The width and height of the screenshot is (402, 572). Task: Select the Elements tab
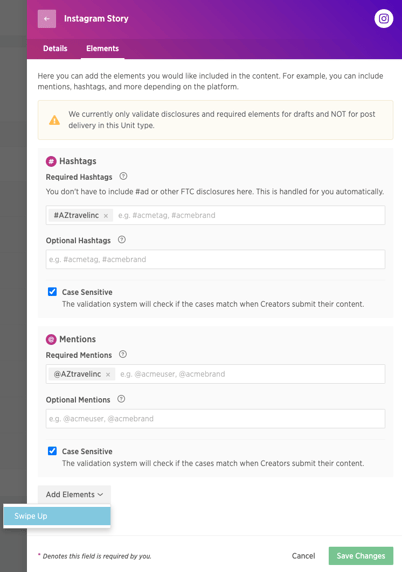[103, 49]
